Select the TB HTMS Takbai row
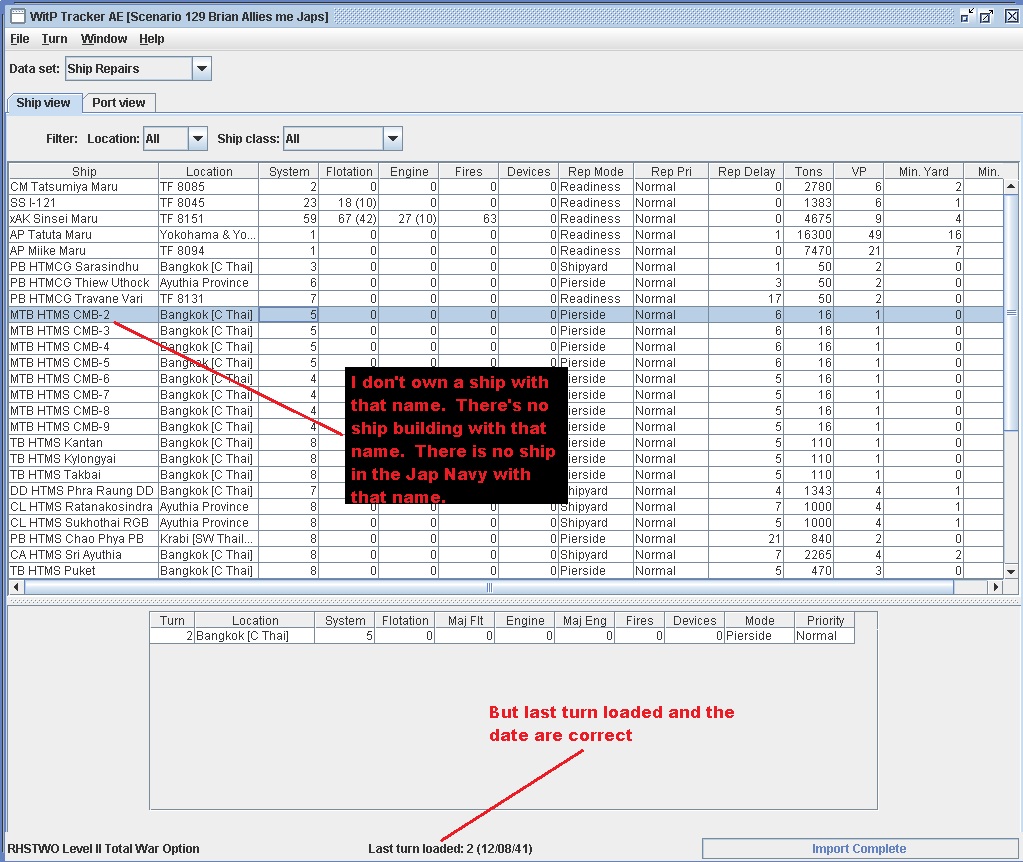The image size is (1023, 862). 506,474
